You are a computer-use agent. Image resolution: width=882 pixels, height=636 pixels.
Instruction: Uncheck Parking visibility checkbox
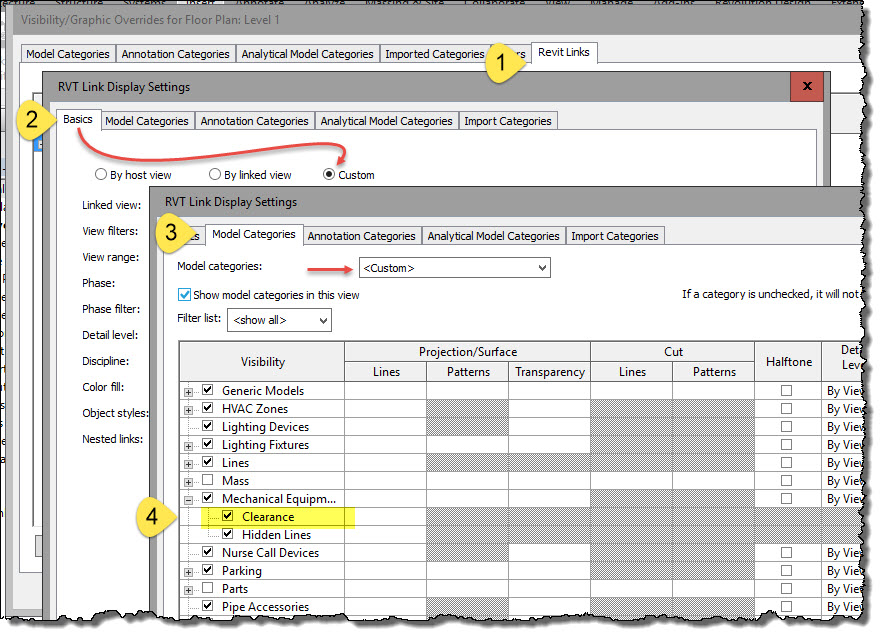208,570
